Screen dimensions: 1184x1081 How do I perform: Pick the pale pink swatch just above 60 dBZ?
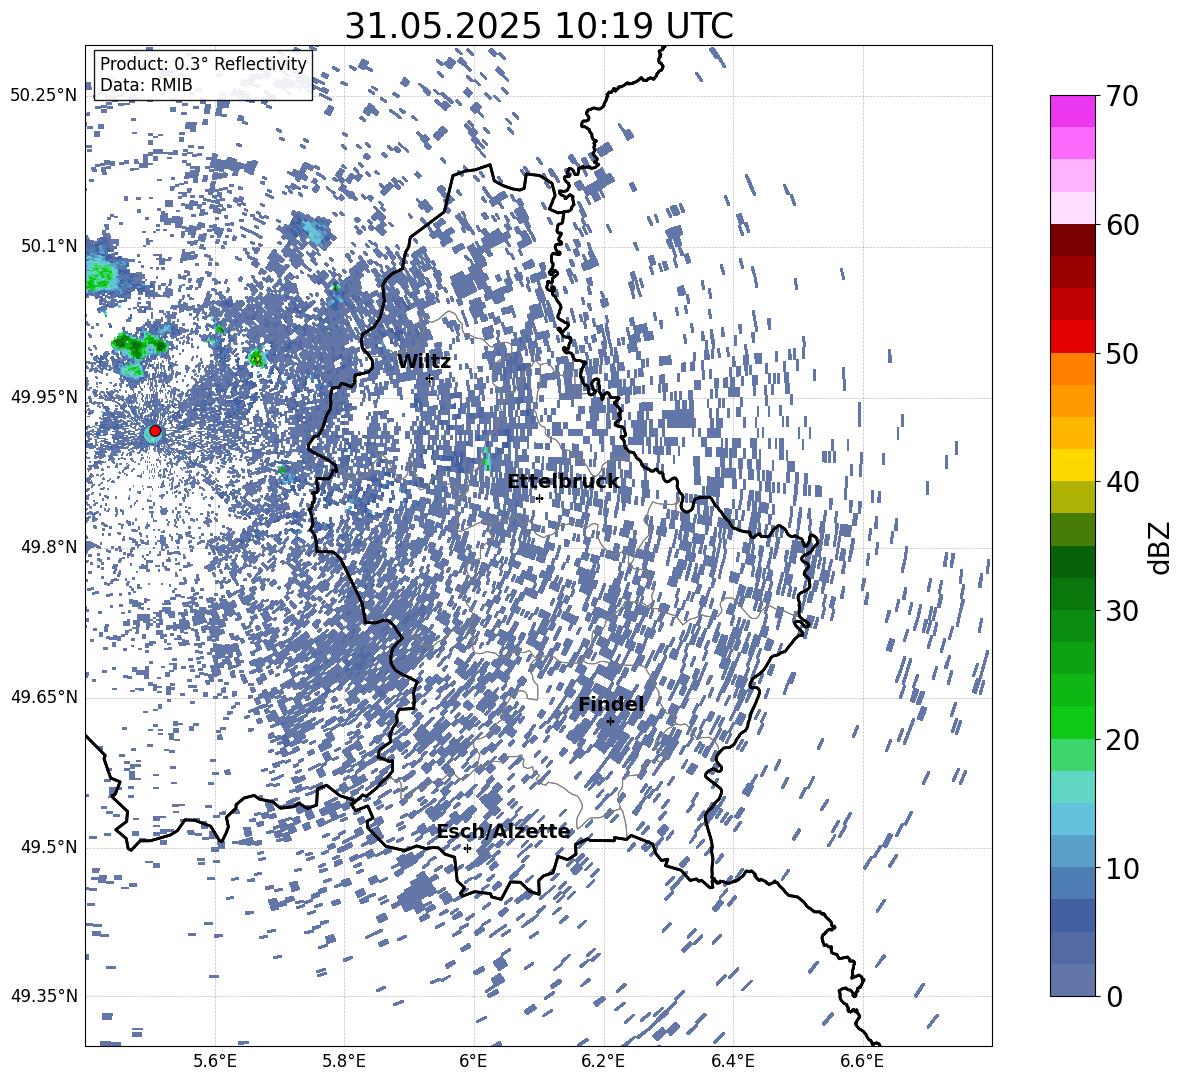coord(1072,208)
